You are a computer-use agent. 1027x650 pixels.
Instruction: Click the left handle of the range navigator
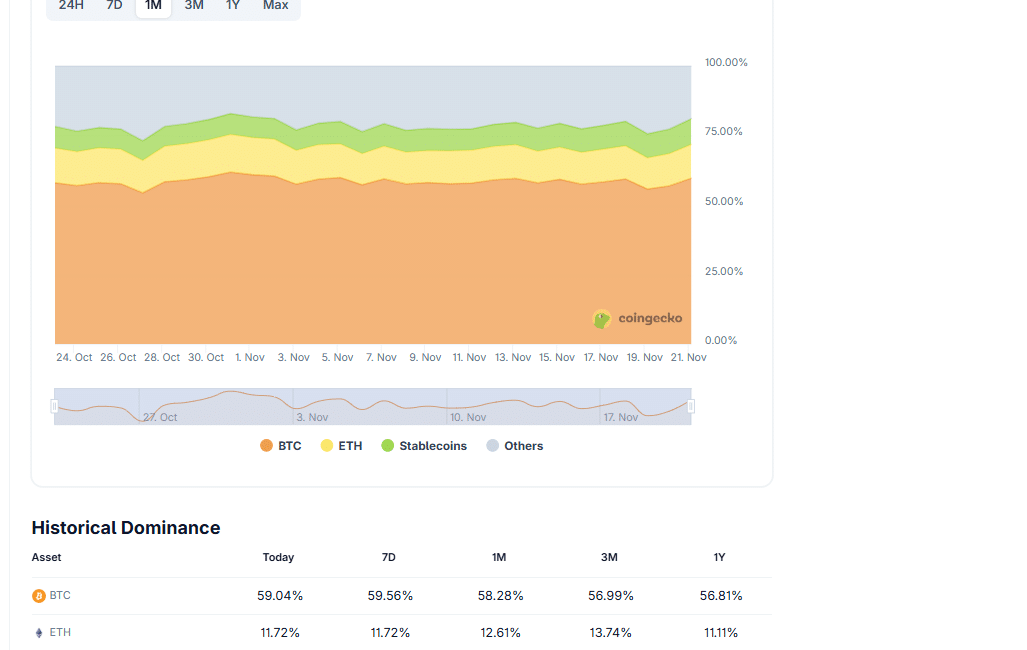tap(54, 406)
